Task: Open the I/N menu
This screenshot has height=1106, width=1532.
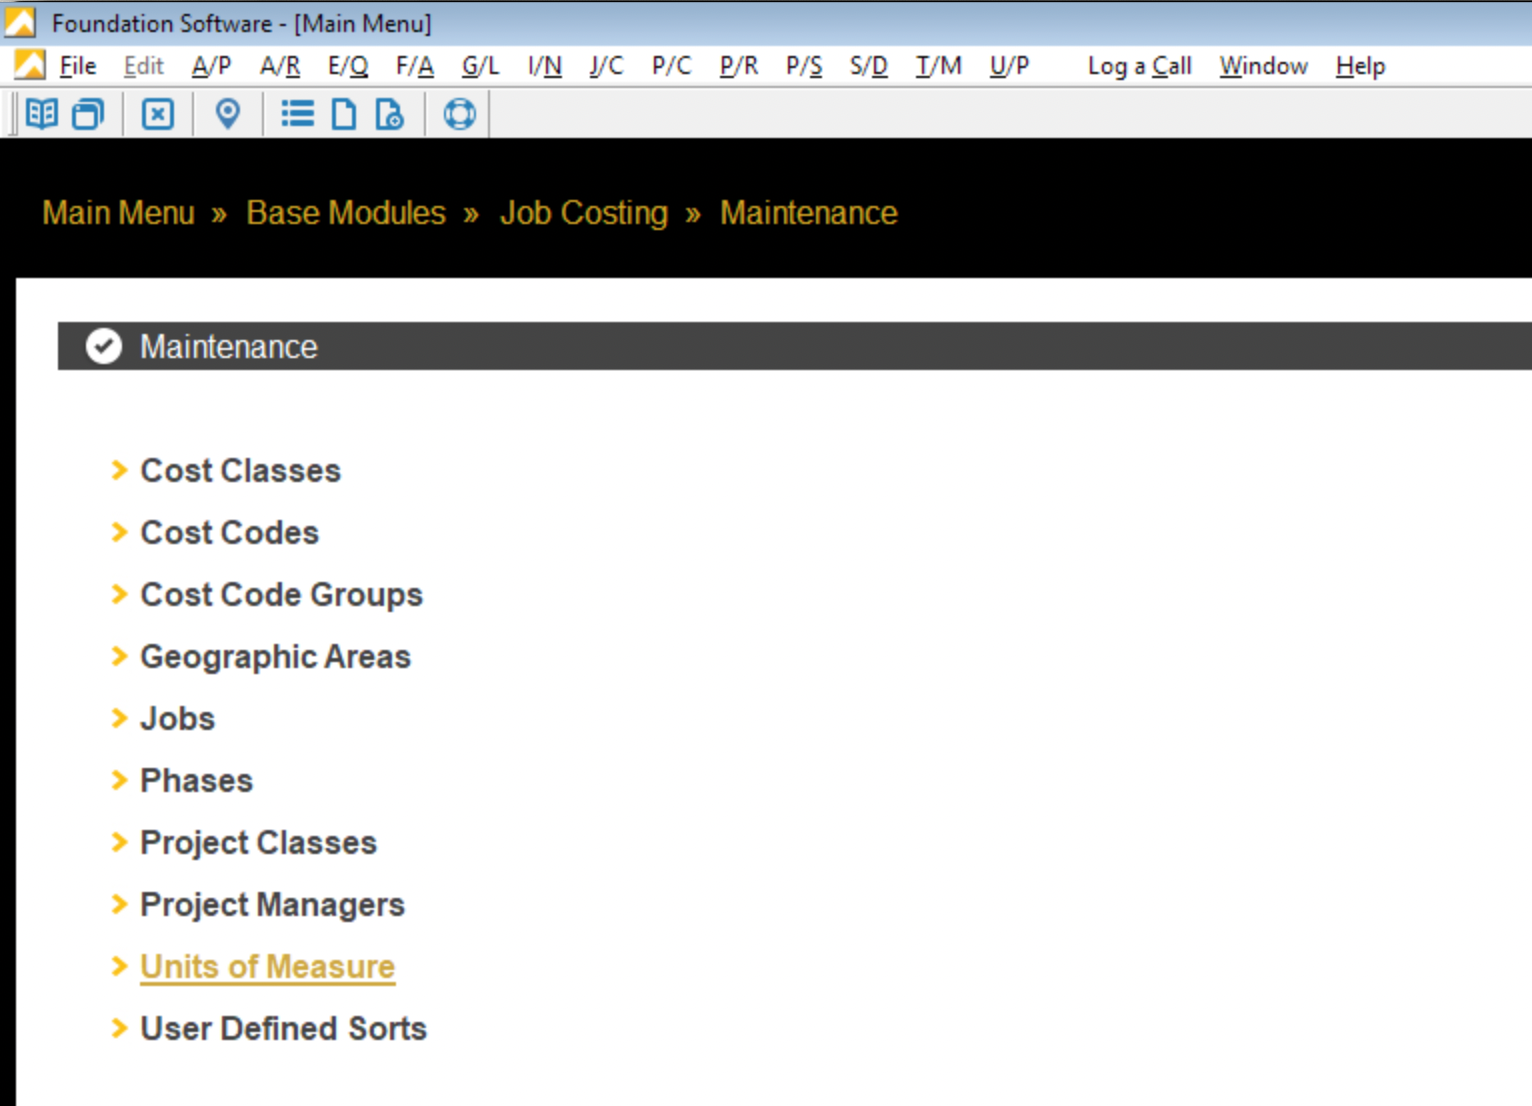Action: click(545, 66)
